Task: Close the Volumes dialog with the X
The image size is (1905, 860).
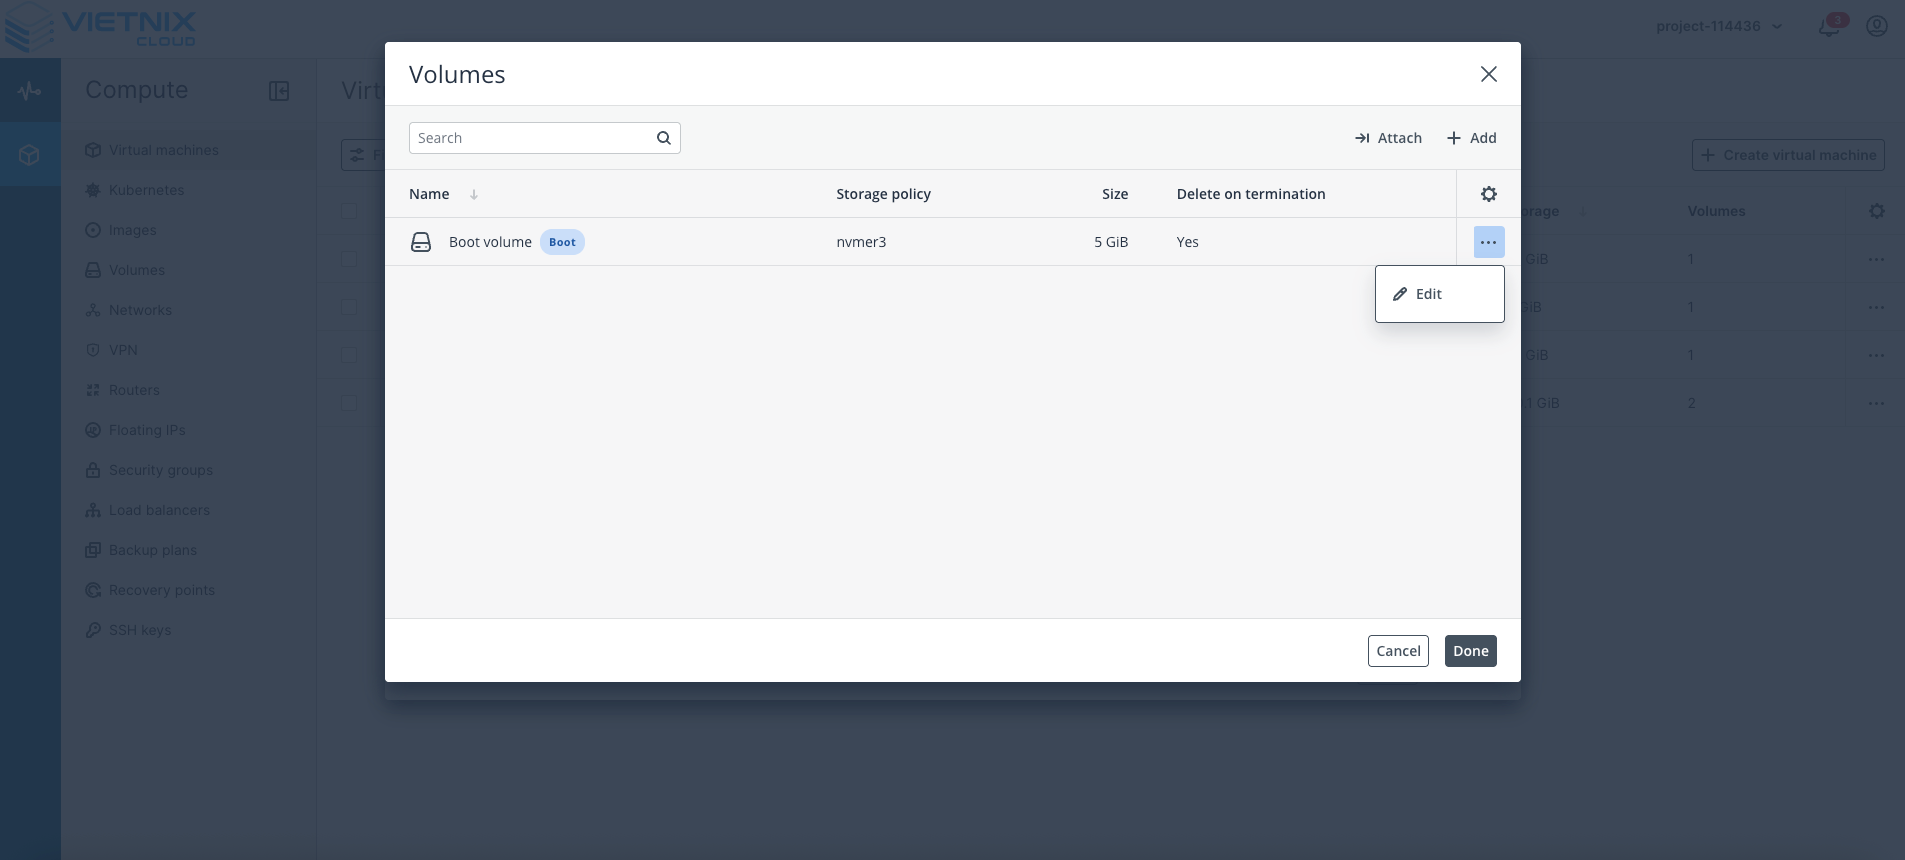Action: click(x=1488, y=74)
